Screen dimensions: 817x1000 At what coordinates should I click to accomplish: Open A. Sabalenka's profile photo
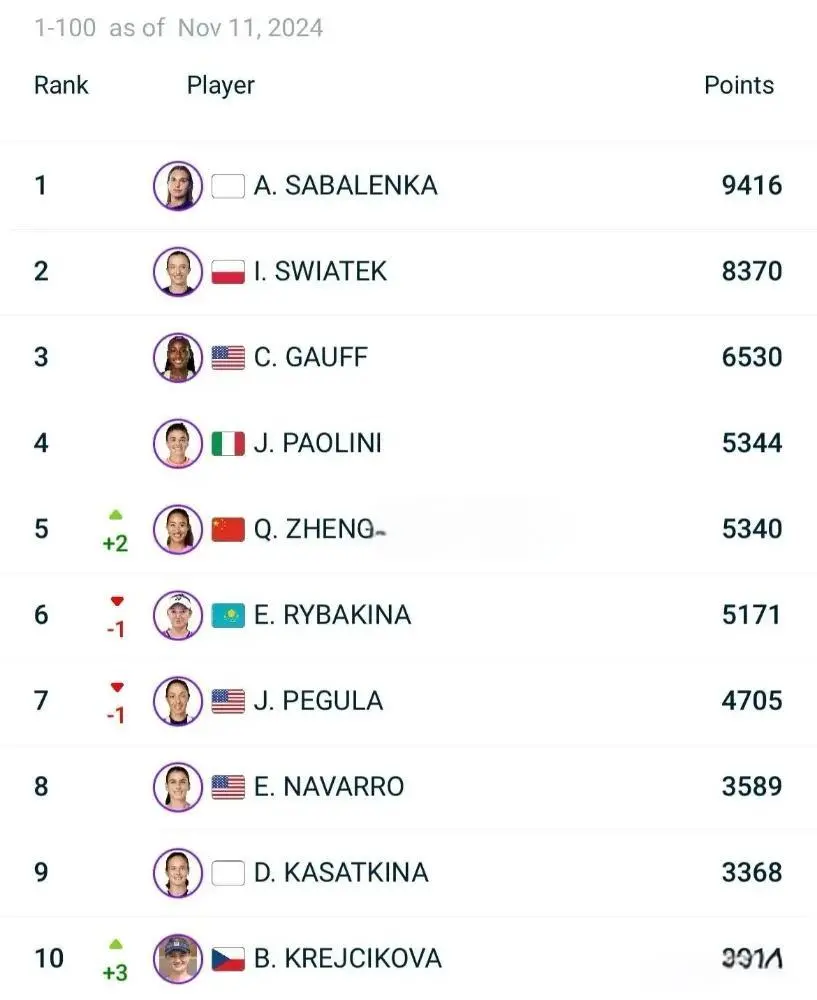tap(178, 186)
